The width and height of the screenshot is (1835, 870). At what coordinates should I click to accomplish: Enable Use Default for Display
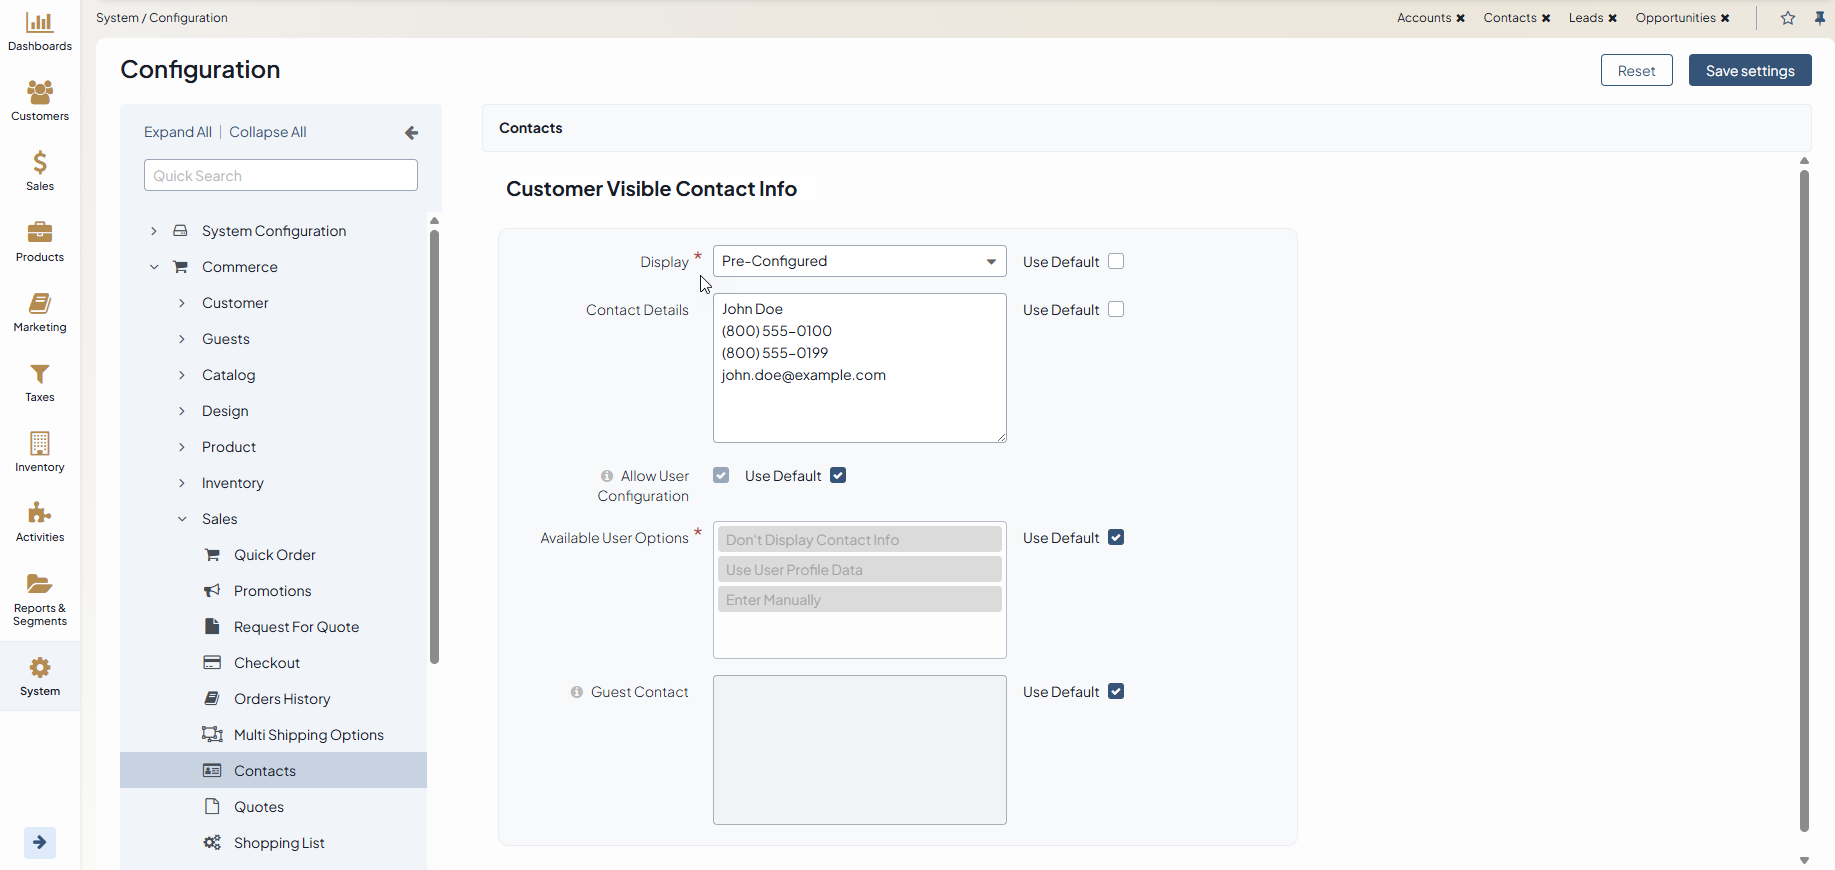pyautogui.click(x=1116, y=261)
